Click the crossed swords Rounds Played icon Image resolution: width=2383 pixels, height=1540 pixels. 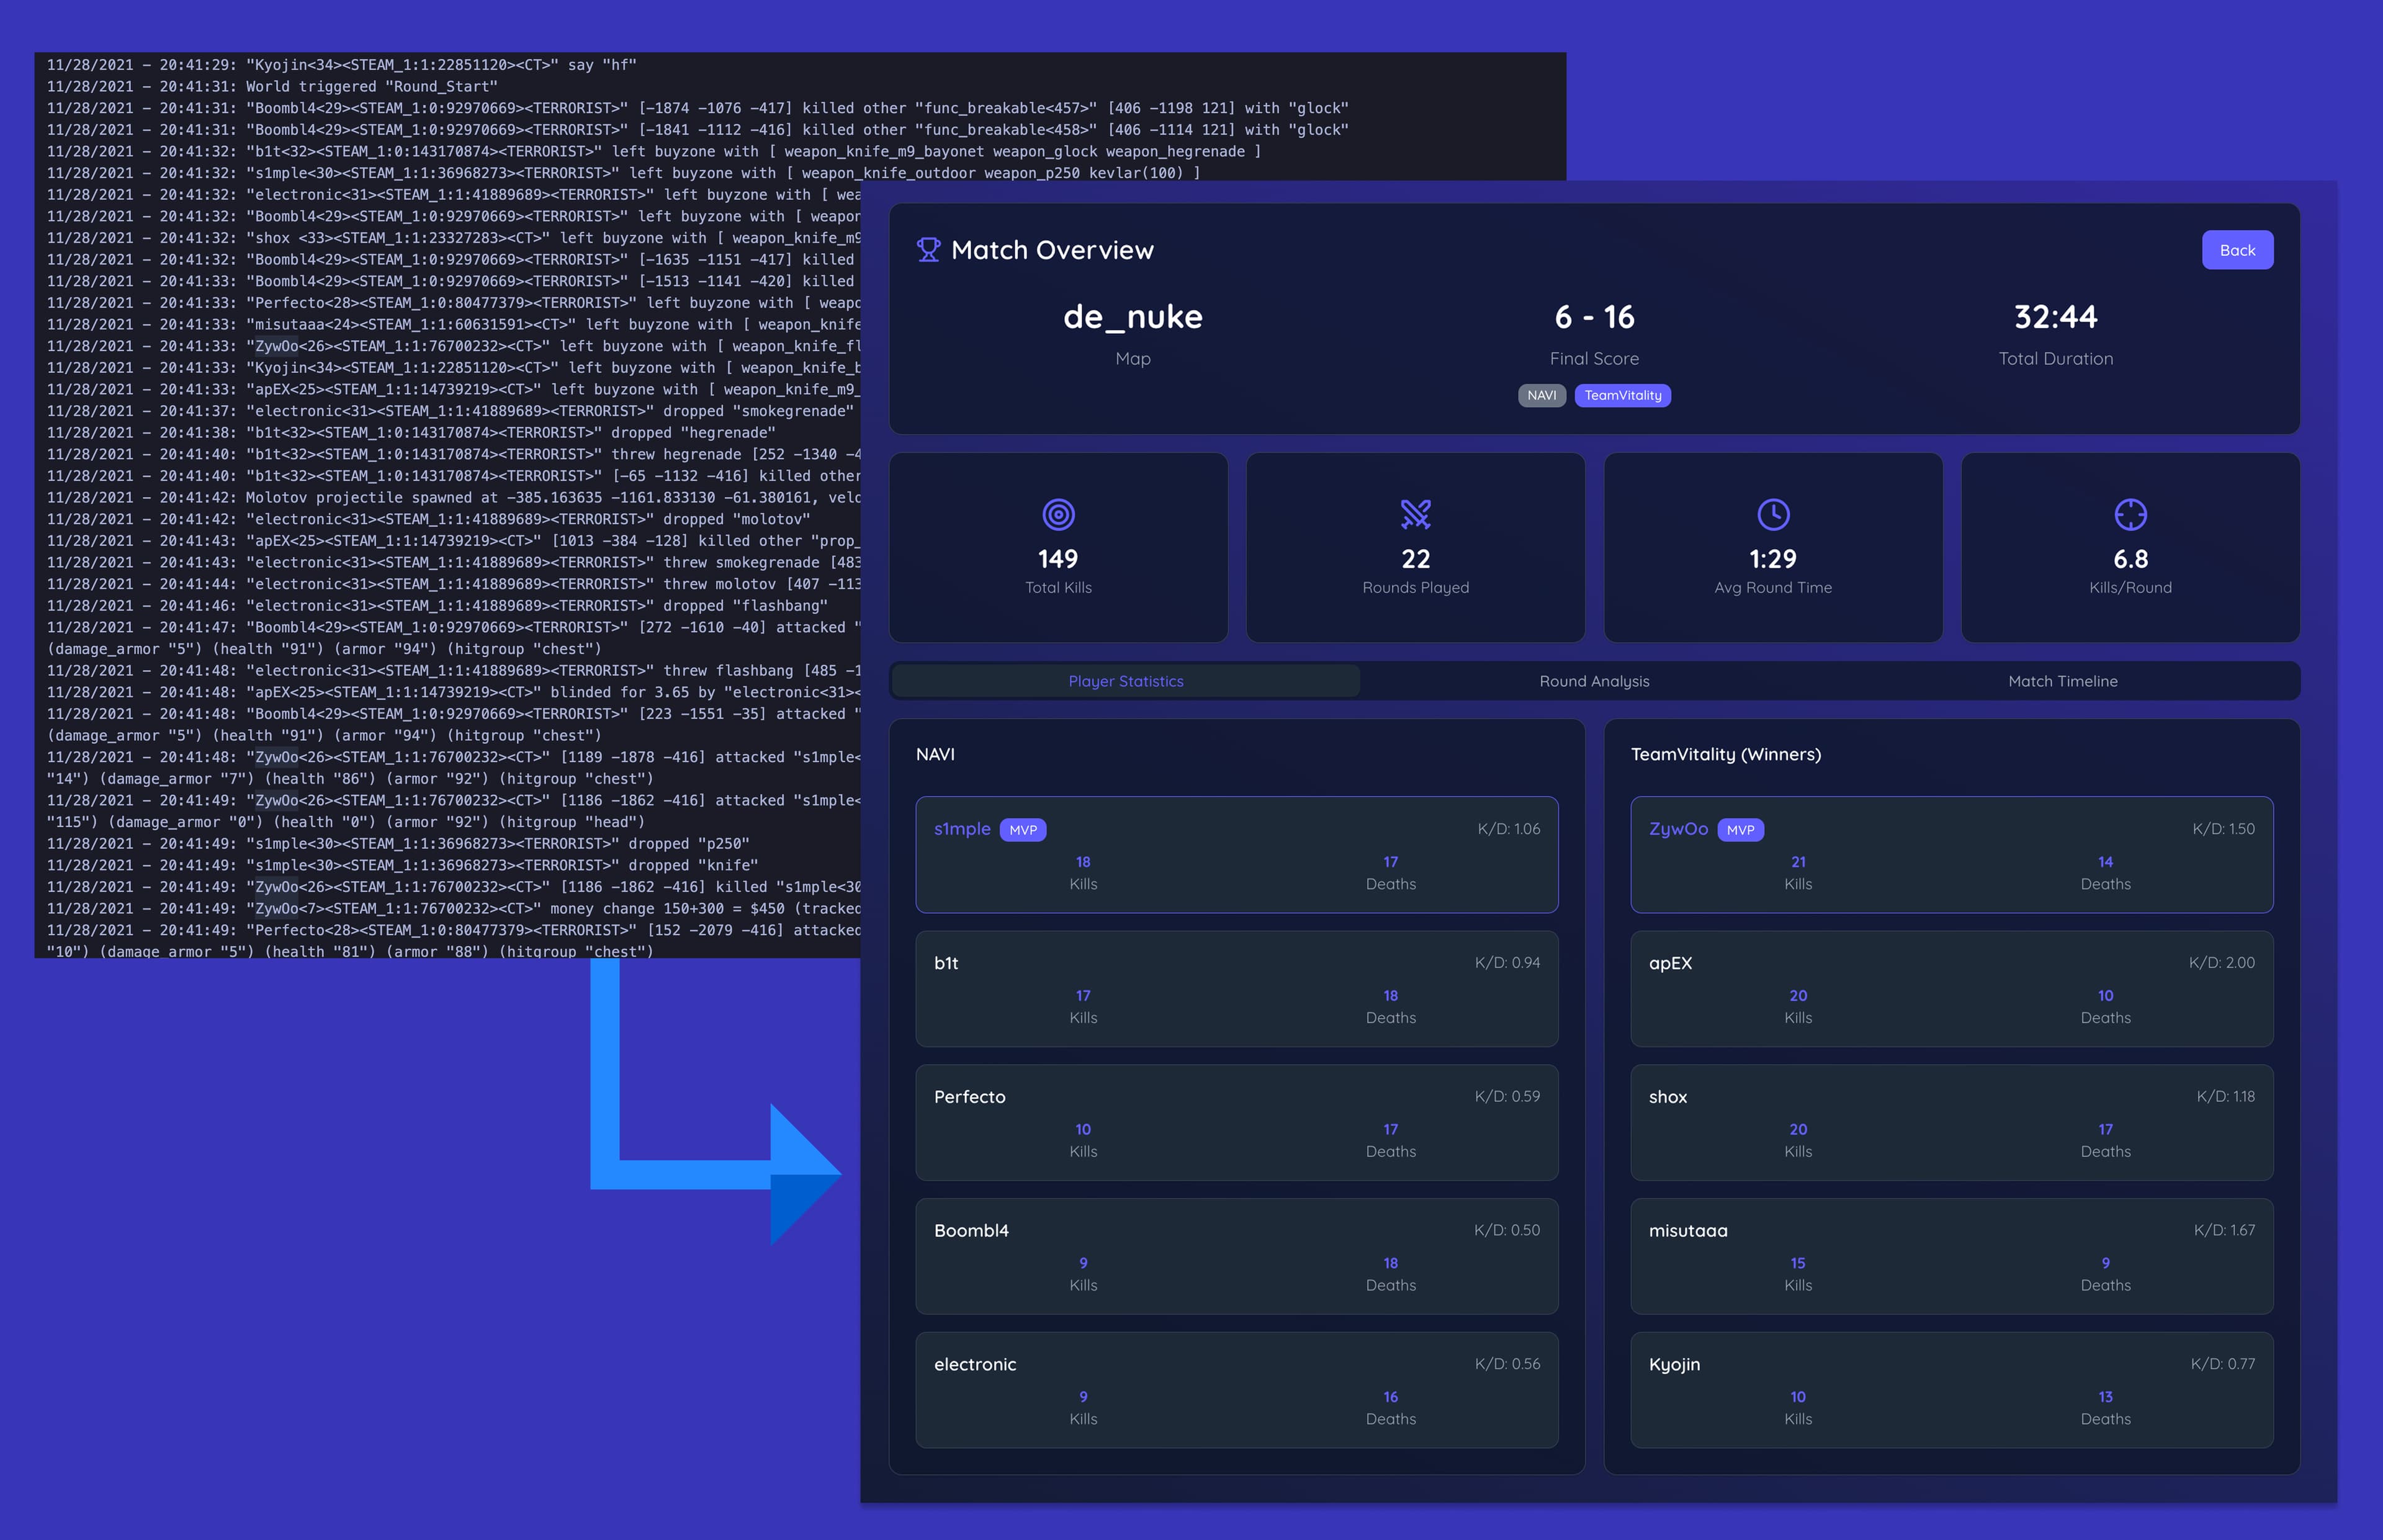coord(1415,515)
